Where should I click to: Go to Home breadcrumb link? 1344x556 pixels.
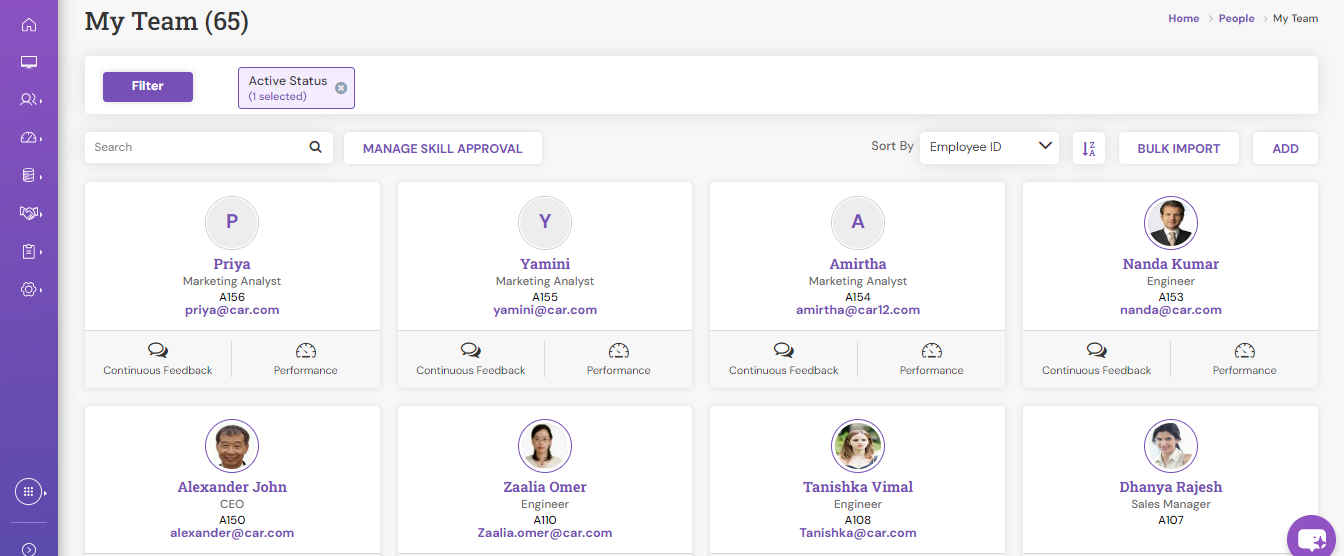coord(1184,19)
